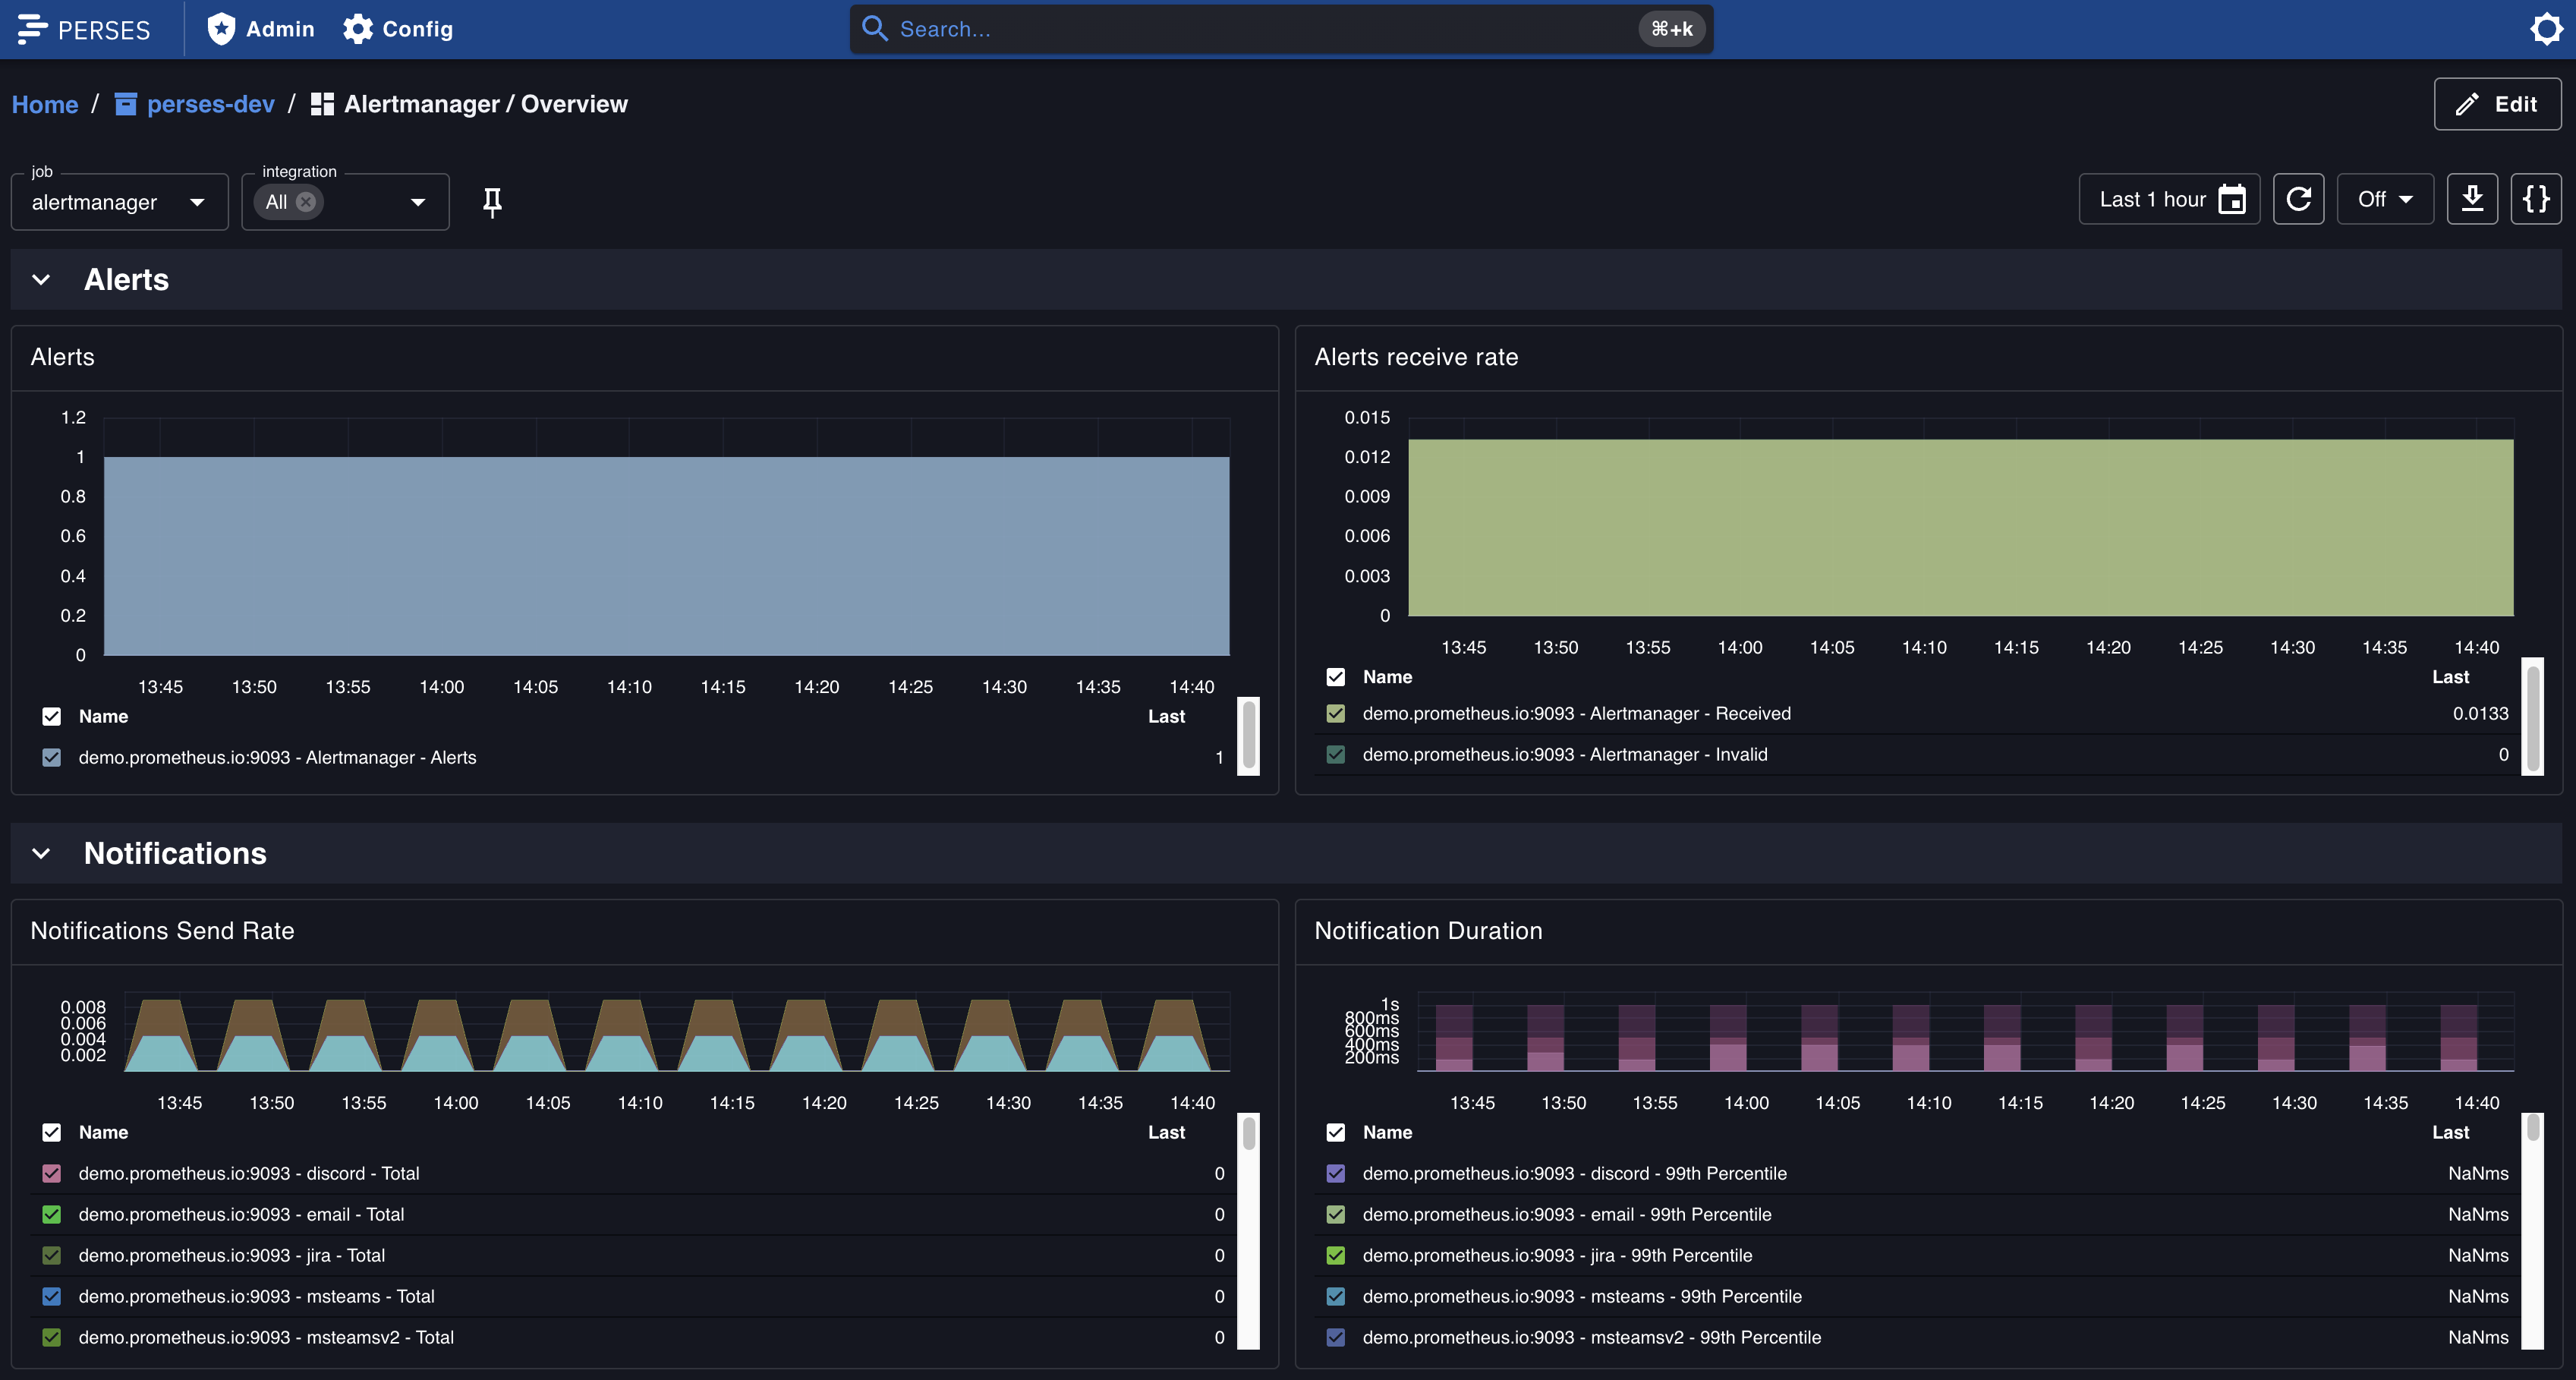Click the pin variables icon

(491, 202)
